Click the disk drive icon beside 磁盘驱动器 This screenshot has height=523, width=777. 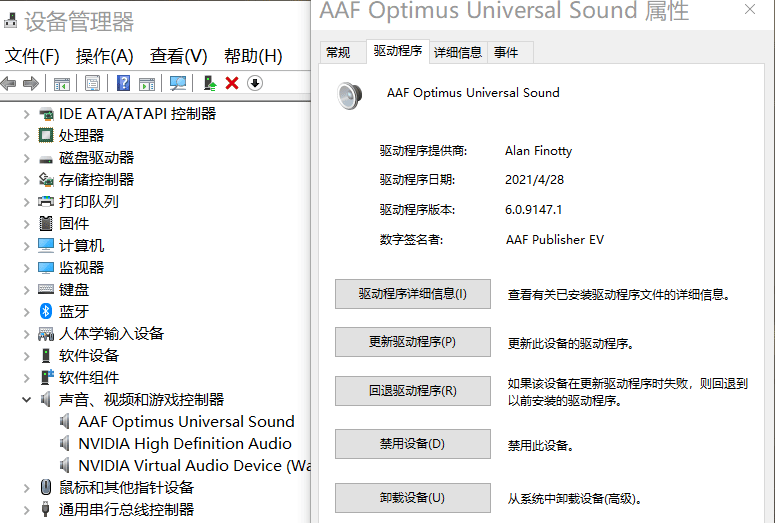46,159
